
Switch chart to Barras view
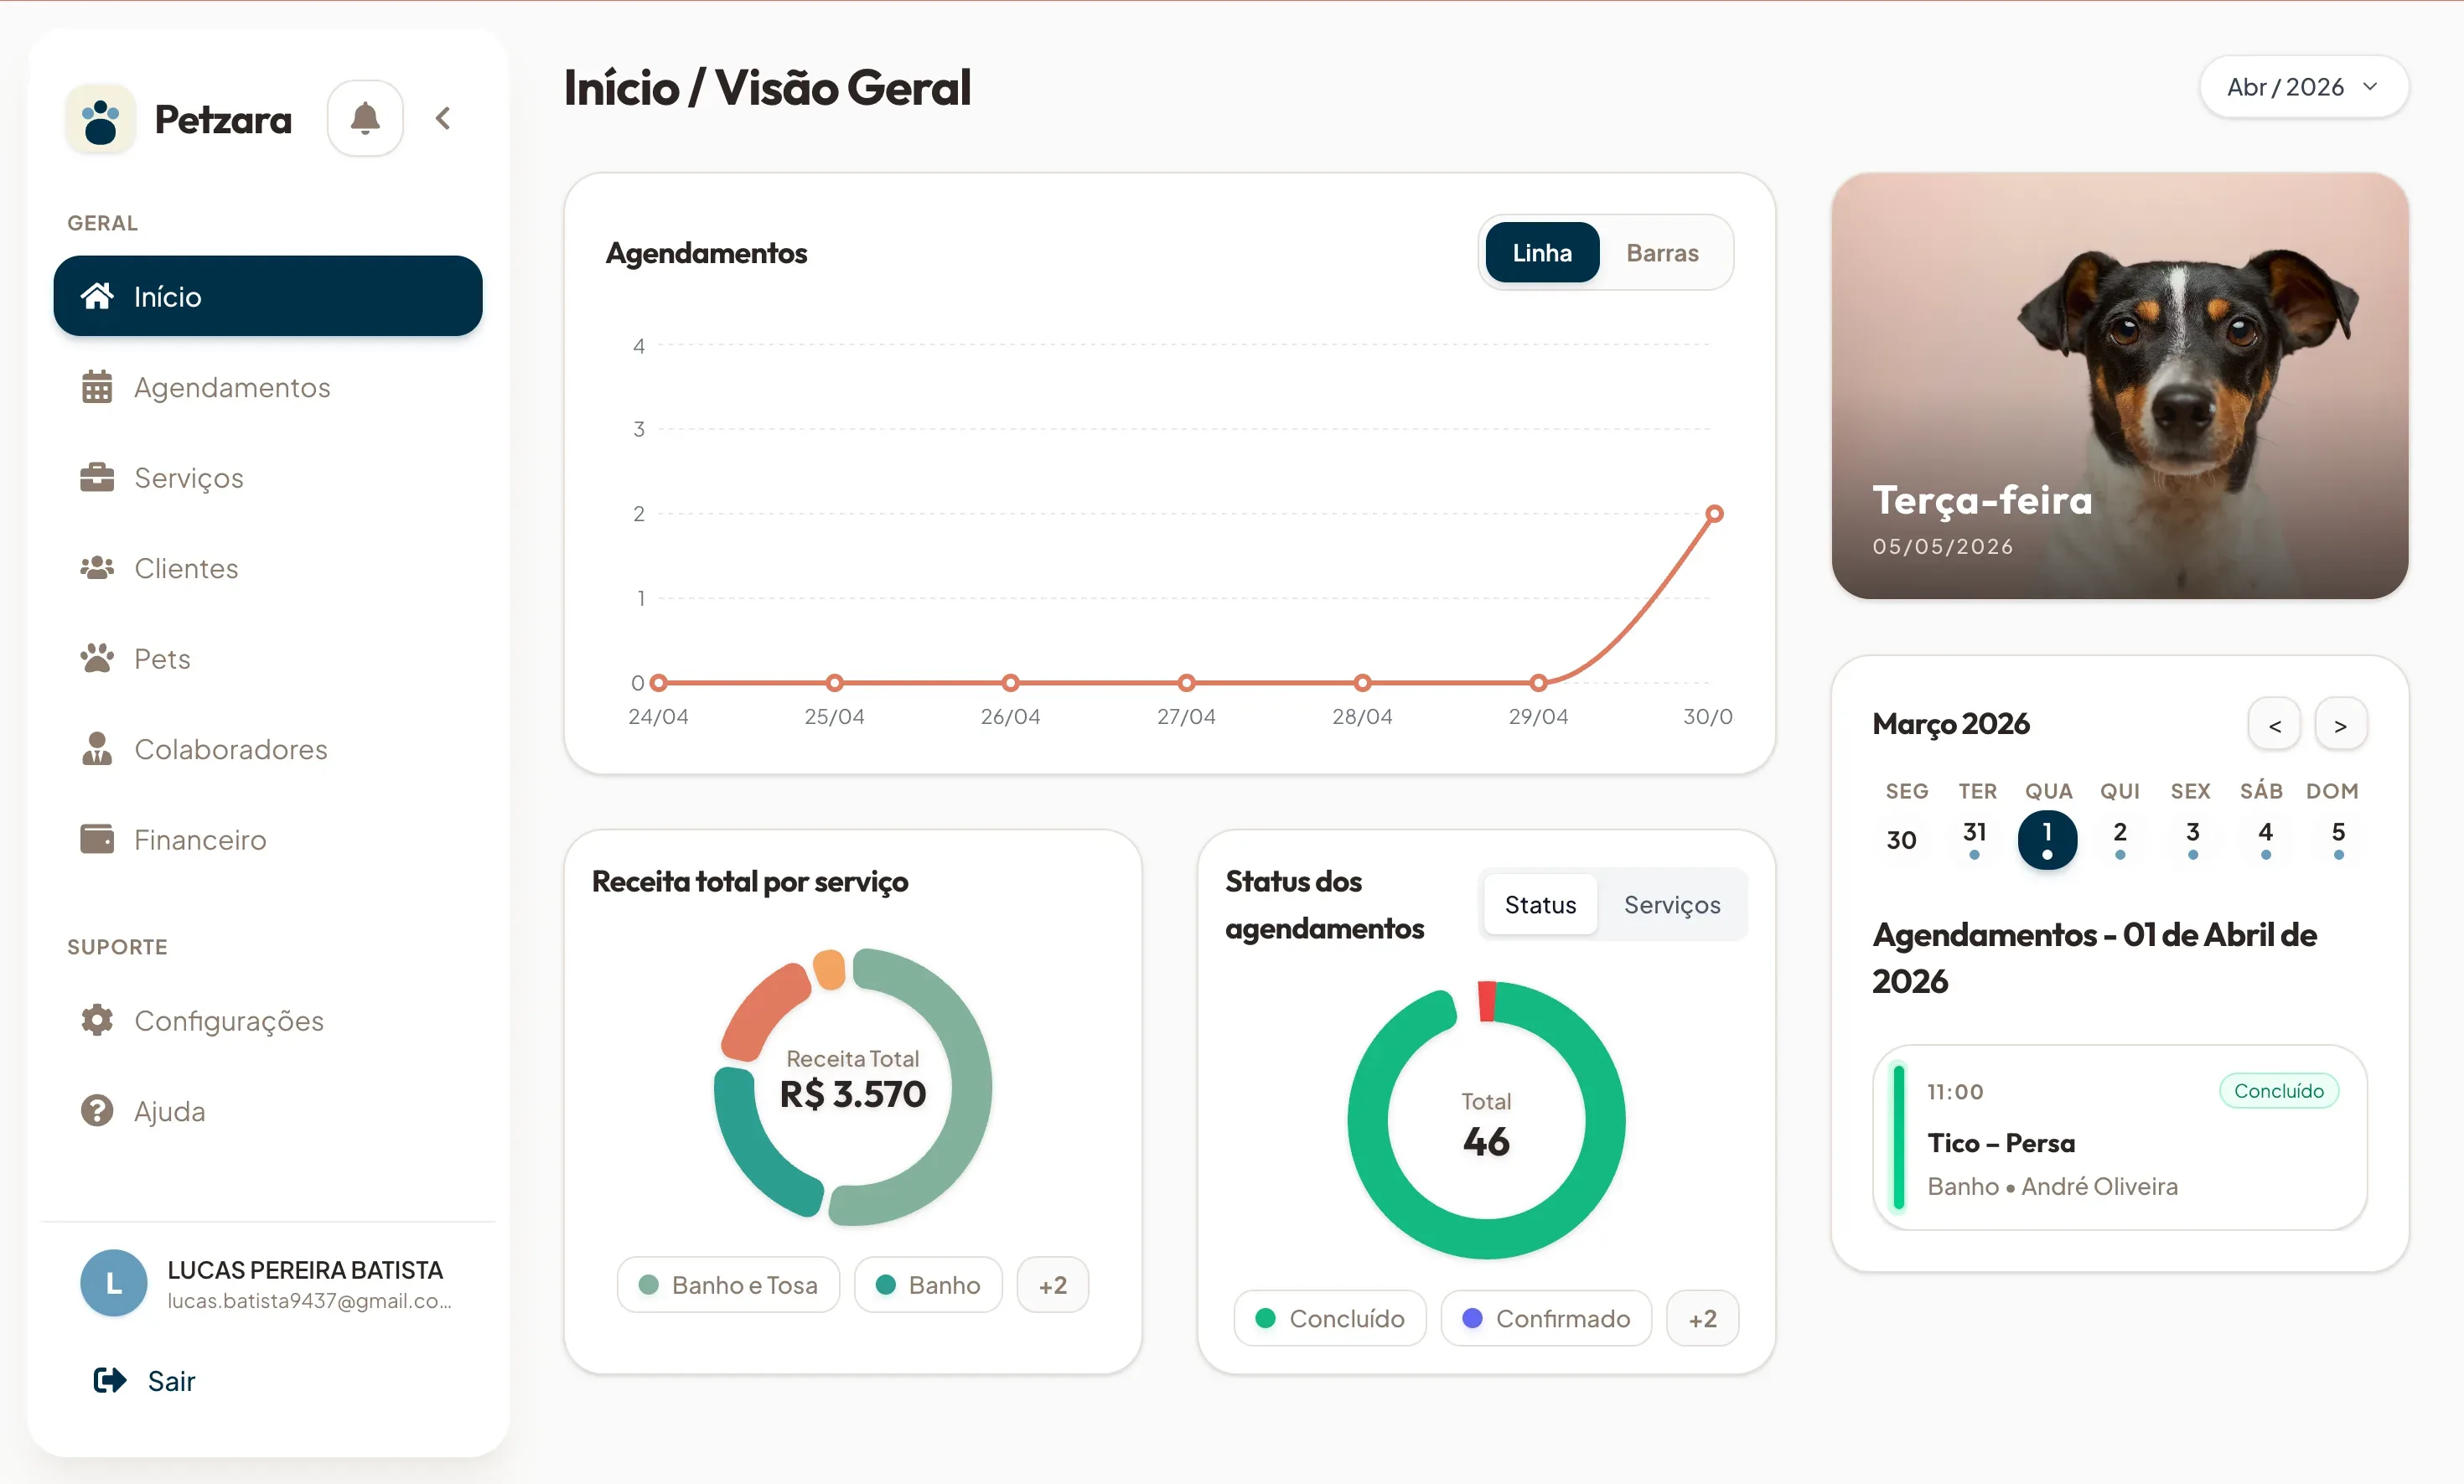pos(1662,252)
